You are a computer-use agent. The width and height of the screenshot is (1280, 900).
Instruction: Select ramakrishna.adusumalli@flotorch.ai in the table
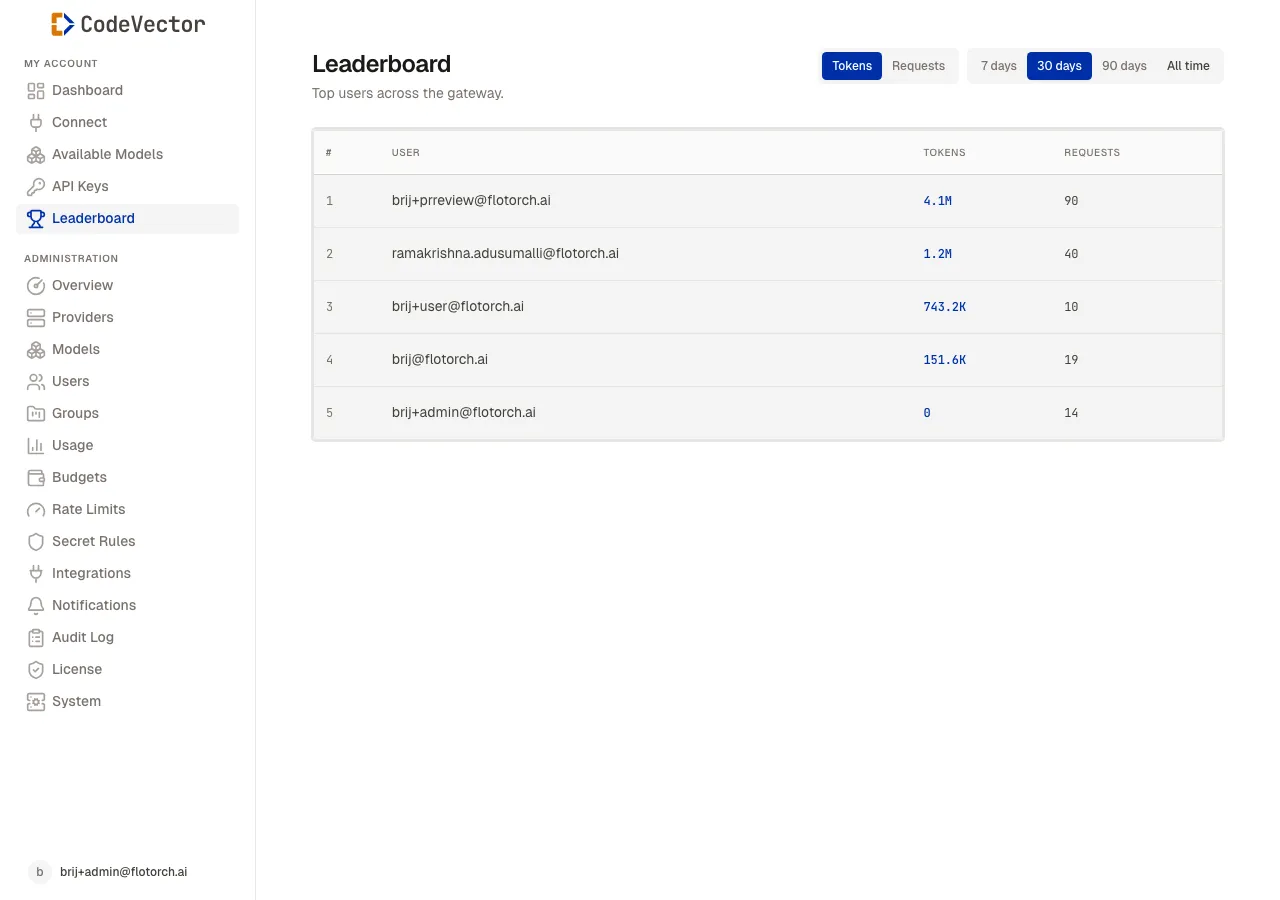pos(505,254)
